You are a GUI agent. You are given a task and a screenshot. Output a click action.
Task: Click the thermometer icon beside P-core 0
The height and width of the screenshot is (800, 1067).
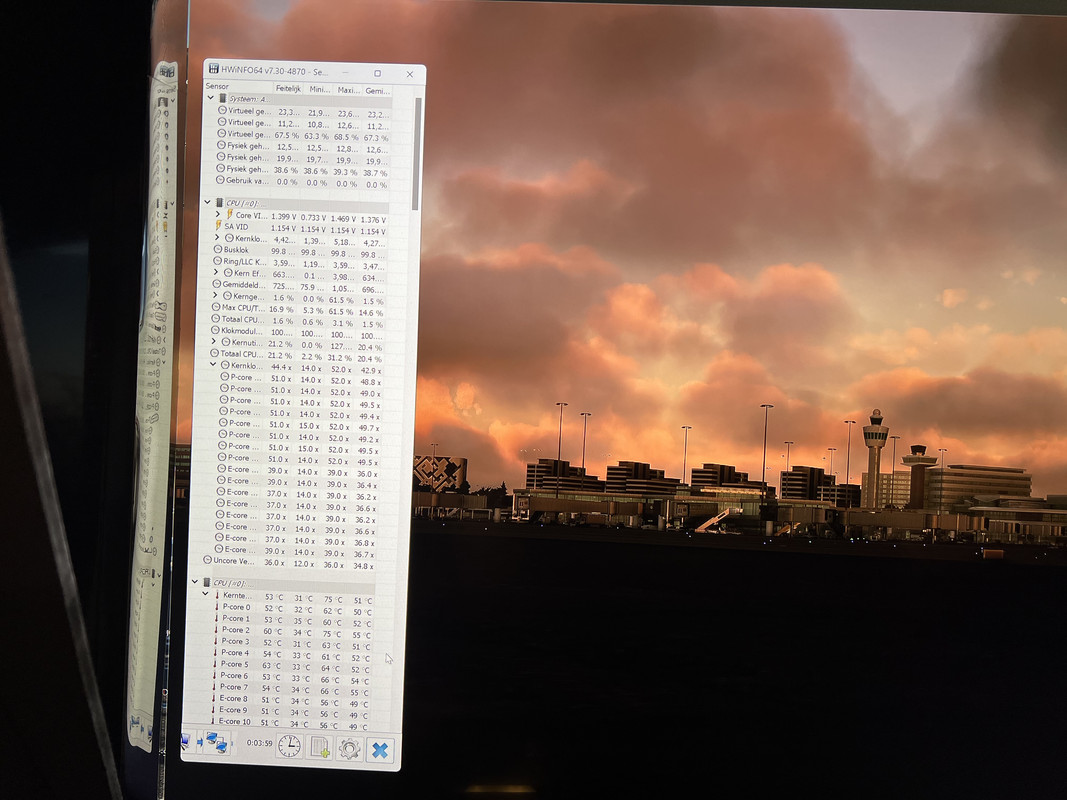click(216, 606)
